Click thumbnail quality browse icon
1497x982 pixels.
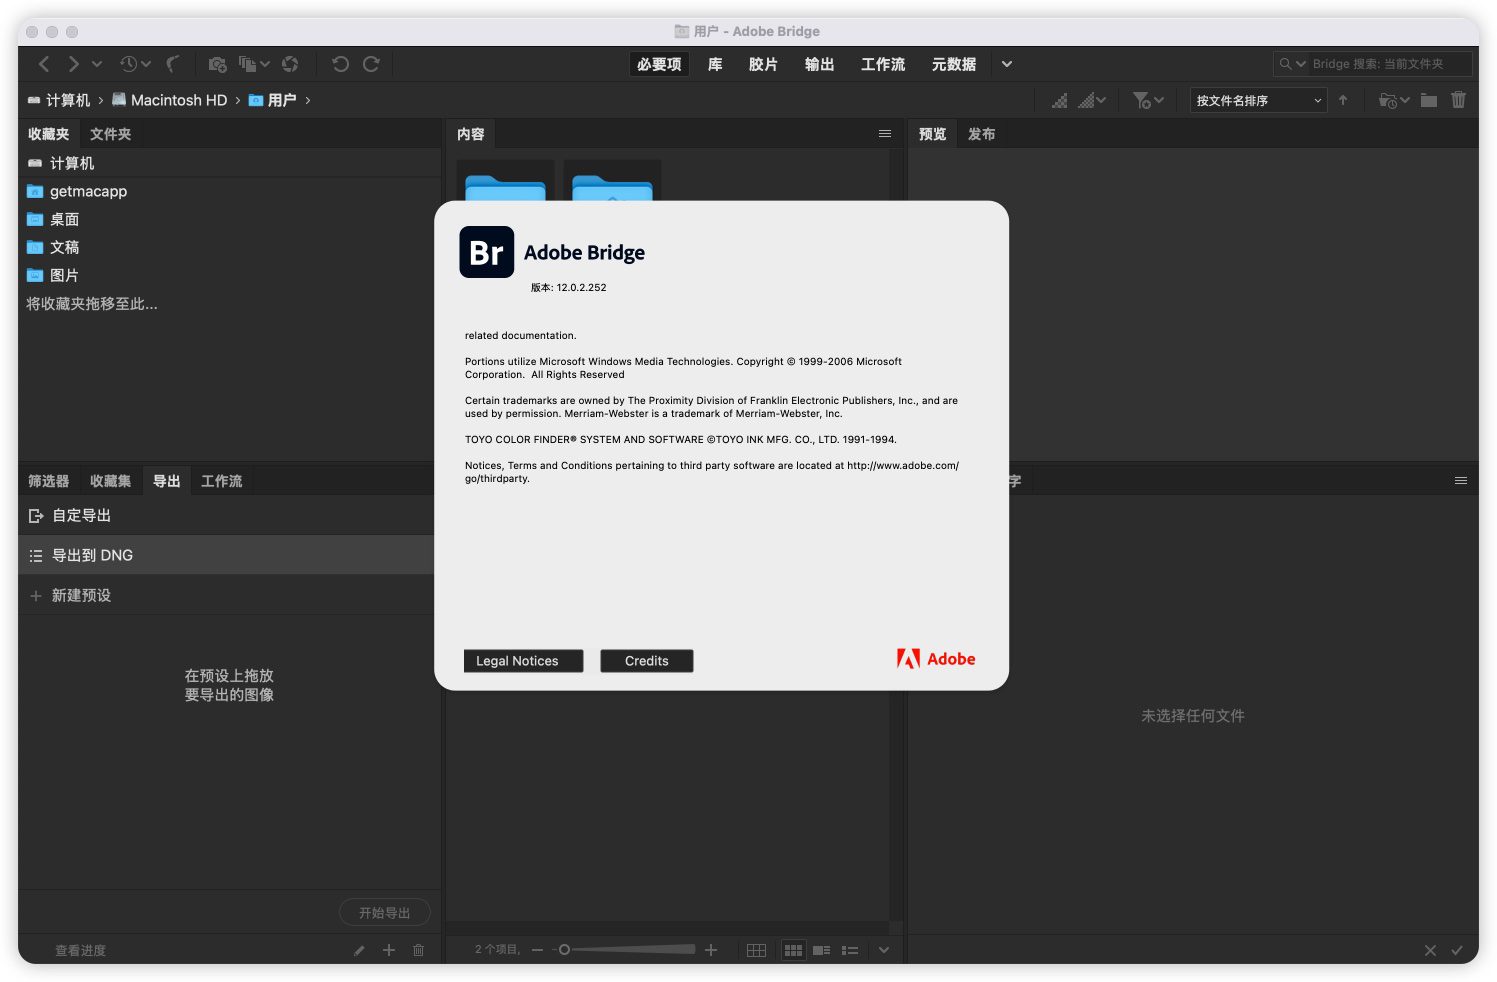pyautogui.click(x=1059, y=100)
